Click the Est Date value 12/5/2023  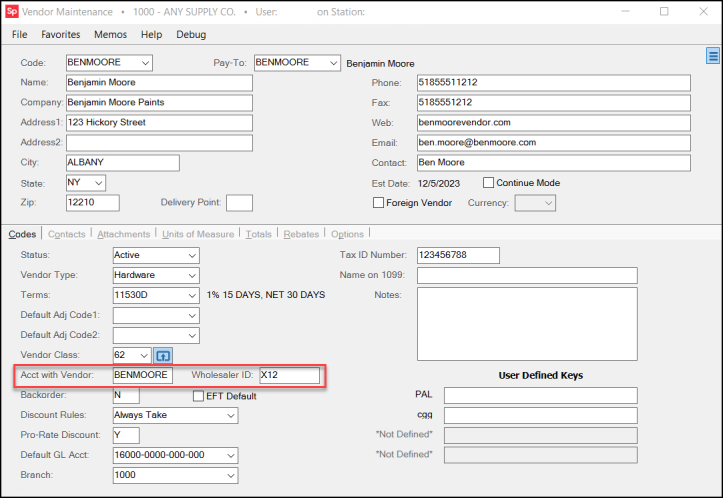pos(439,184)
